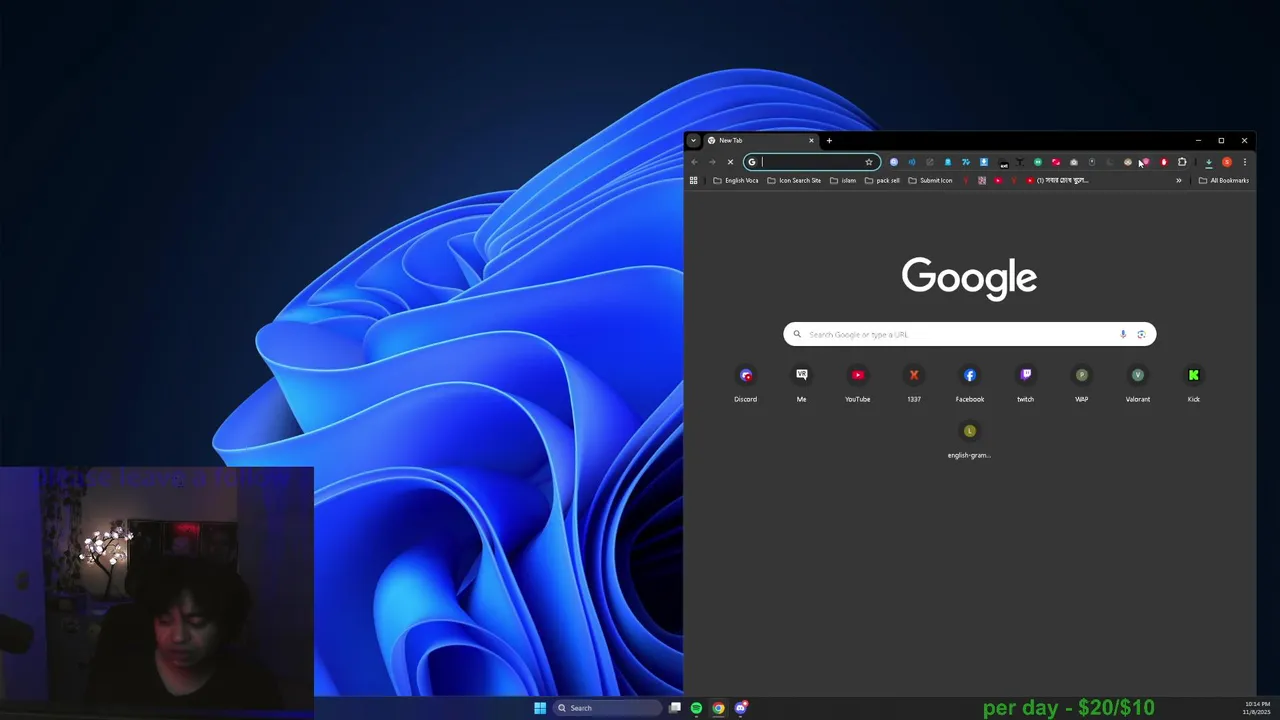
Task: Open Task View on the taskbar
Action: (x=675, y=708)
